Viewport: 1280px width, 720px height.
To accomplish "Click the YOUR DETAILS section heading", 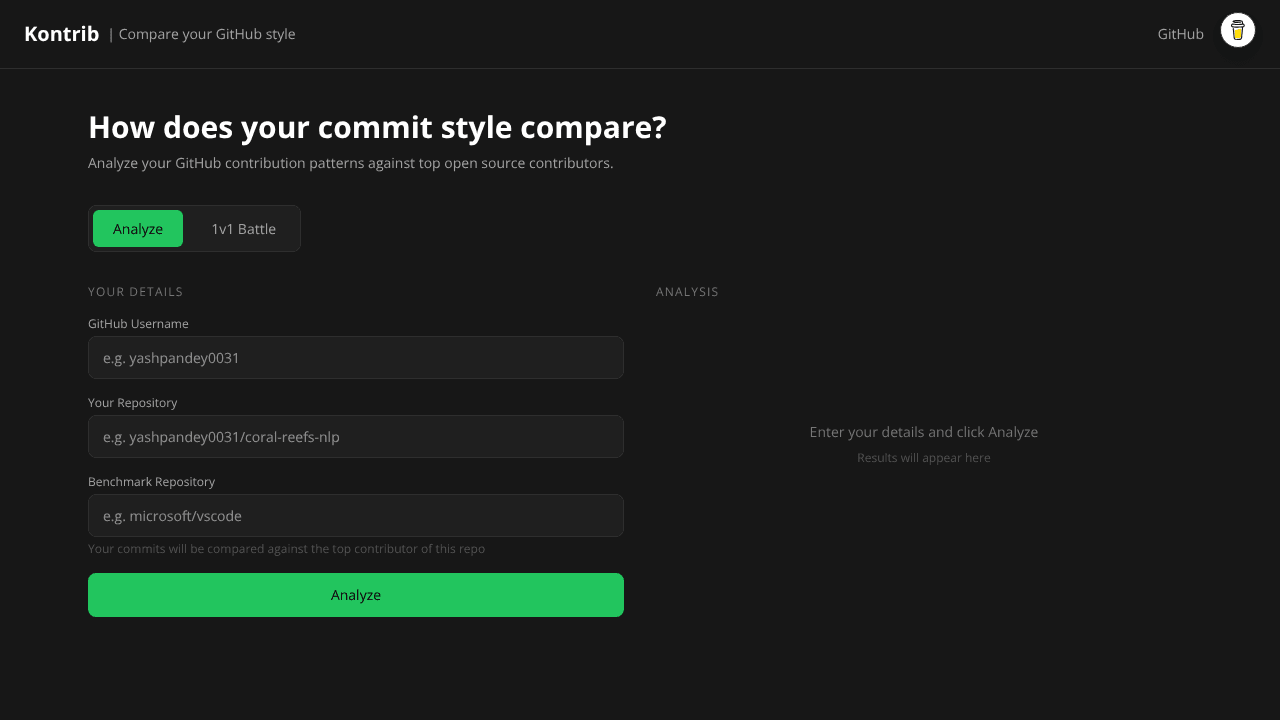I will tap(135, 292).
